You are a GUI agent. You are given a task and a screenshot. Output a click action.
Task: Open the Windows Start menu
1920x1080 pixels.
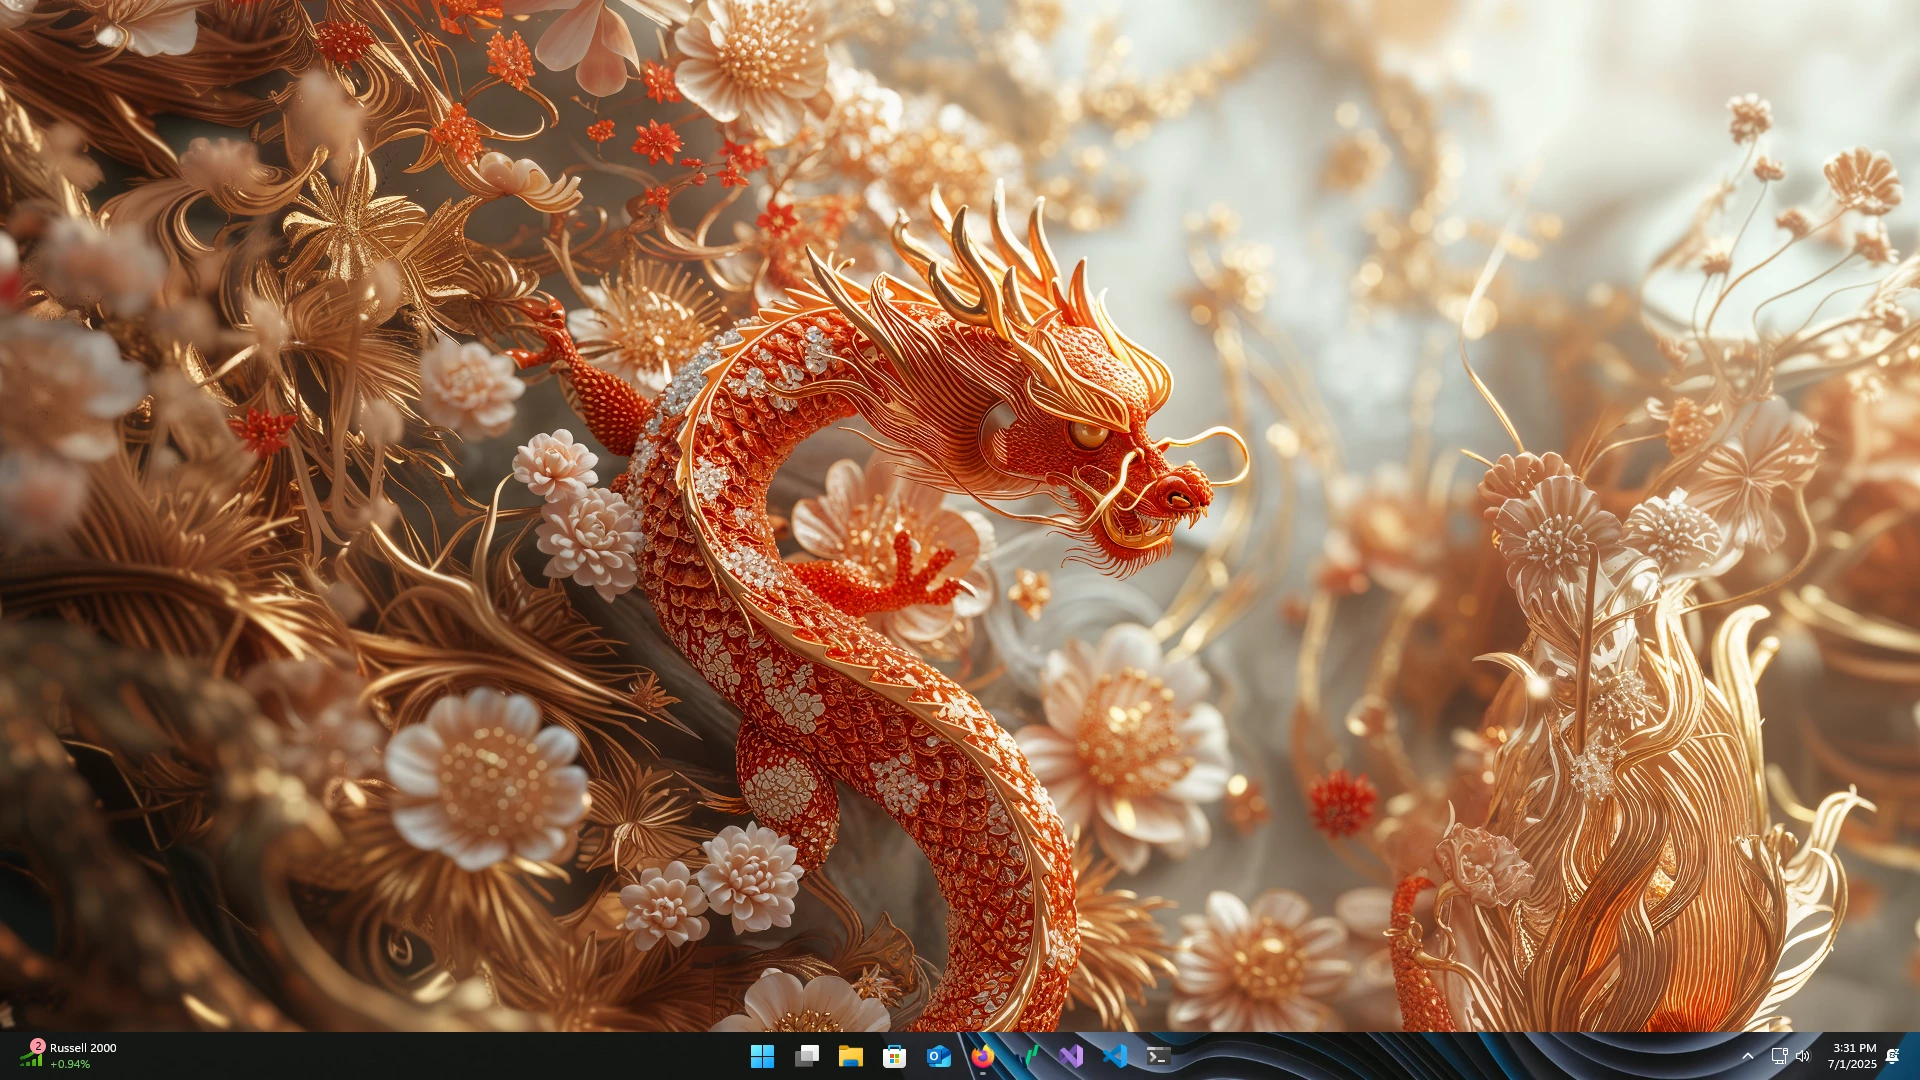[762, 1056]
